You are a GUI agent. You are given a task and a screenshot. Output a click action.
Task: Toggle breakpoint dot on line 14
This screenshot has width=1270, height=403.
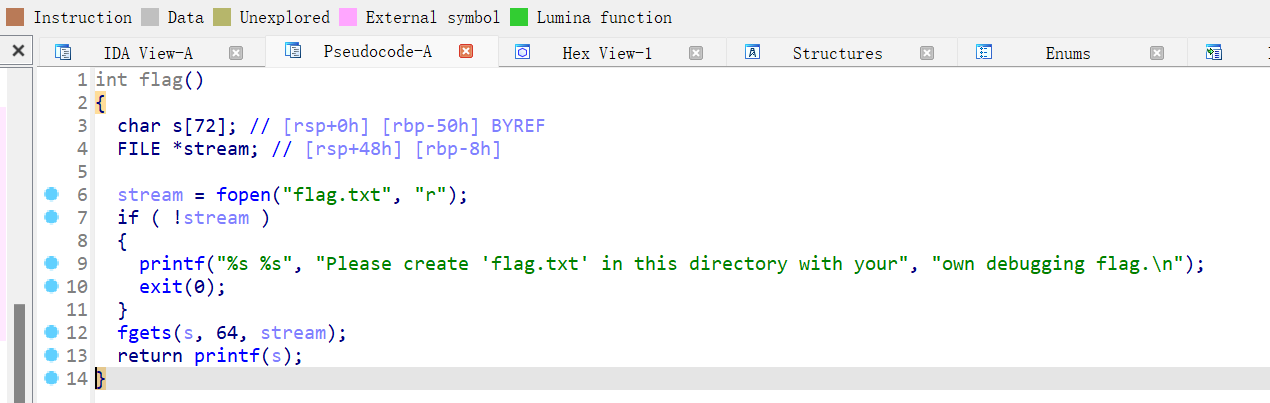click(x=53, y=378)
